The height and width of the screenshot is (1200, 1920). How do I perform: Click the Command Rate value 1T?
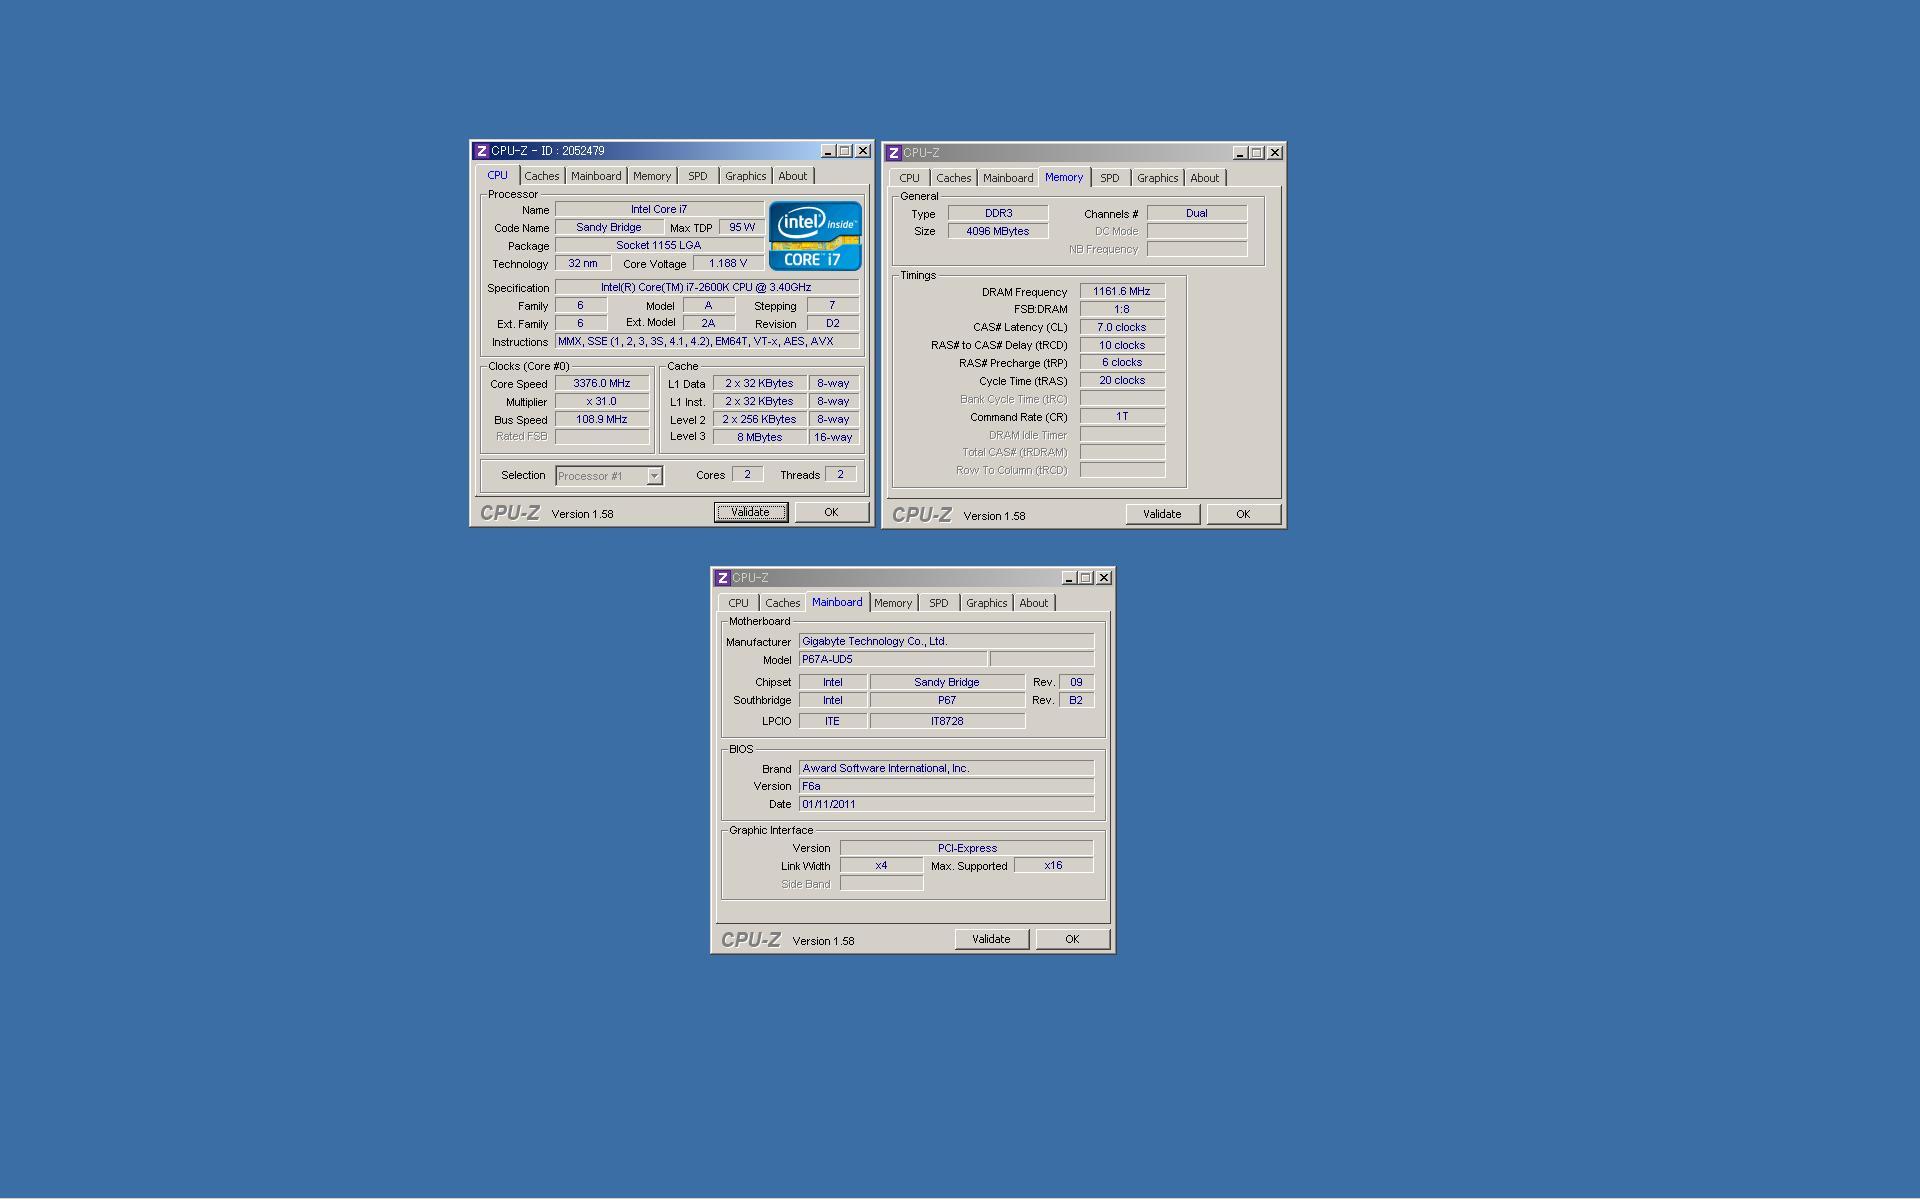click(x=1122, y=416)
